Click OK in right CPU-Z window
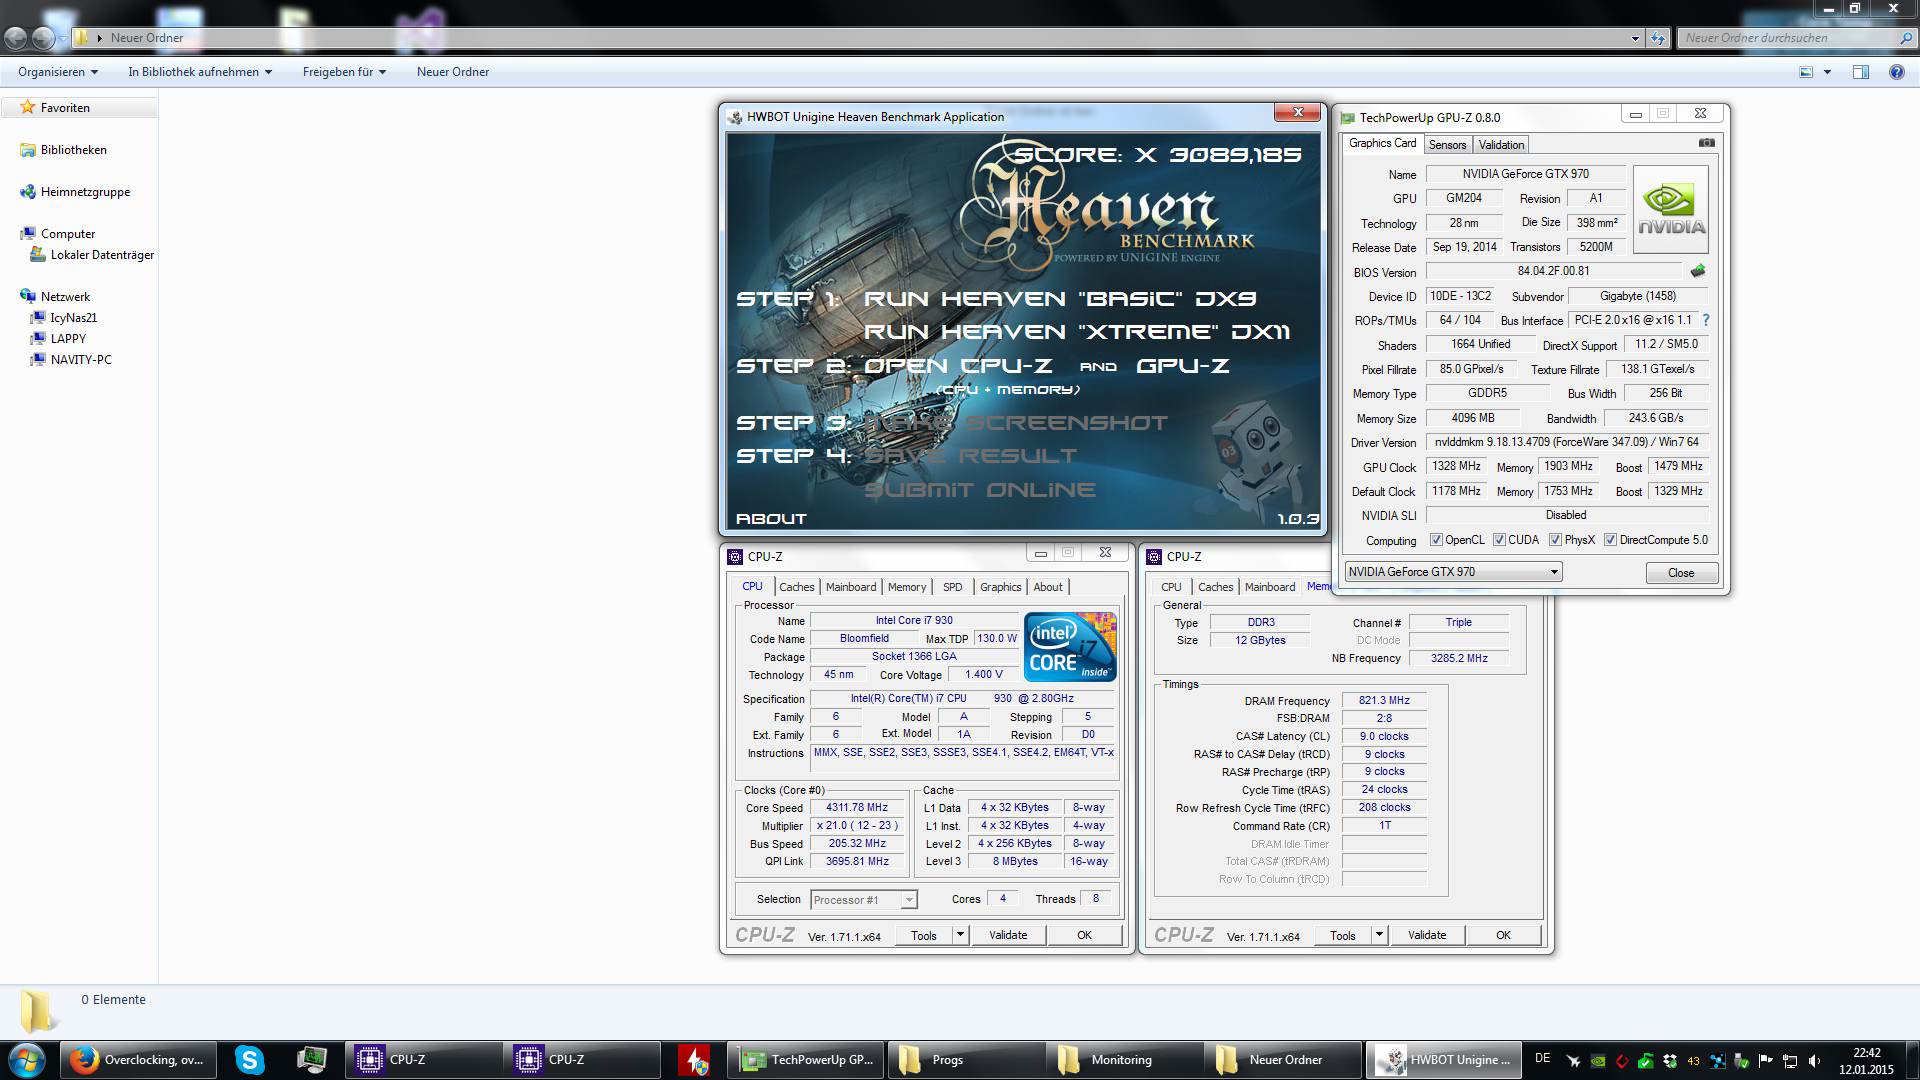Screen dimensions: 1920x1080 (1503, 935)
